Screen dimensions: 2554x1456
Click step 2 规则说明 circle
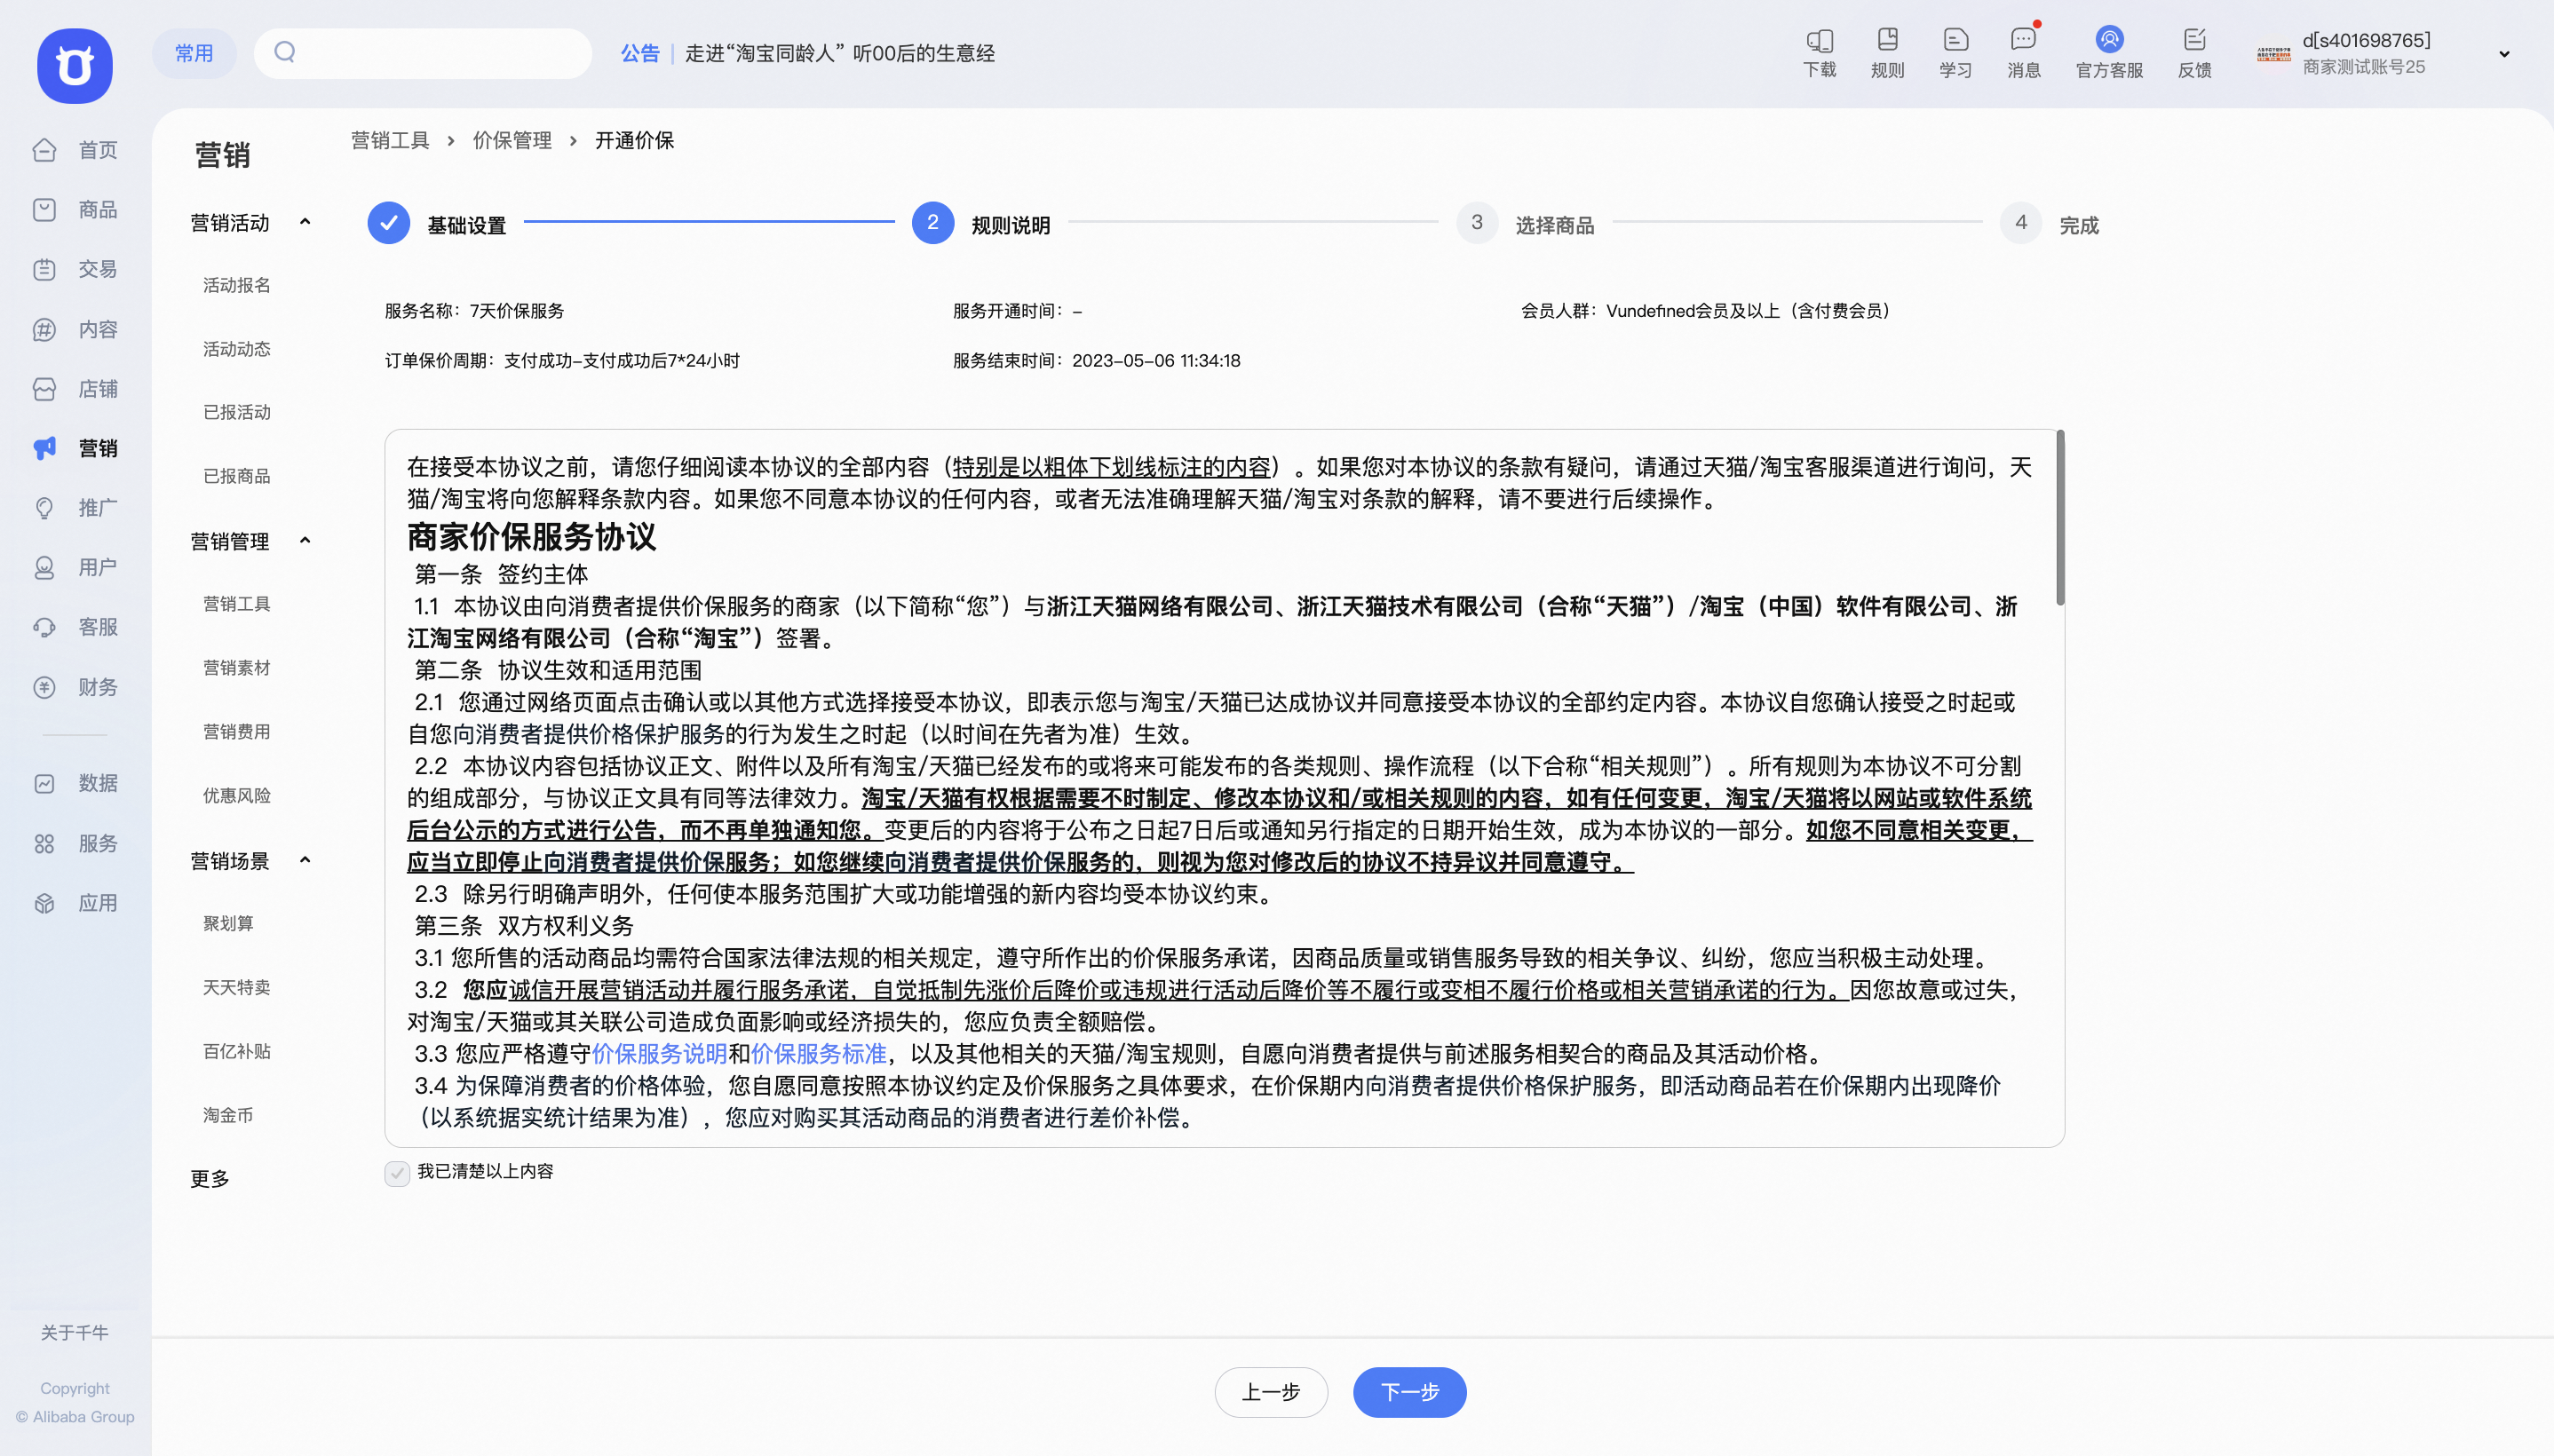click(x=932, y=222)
